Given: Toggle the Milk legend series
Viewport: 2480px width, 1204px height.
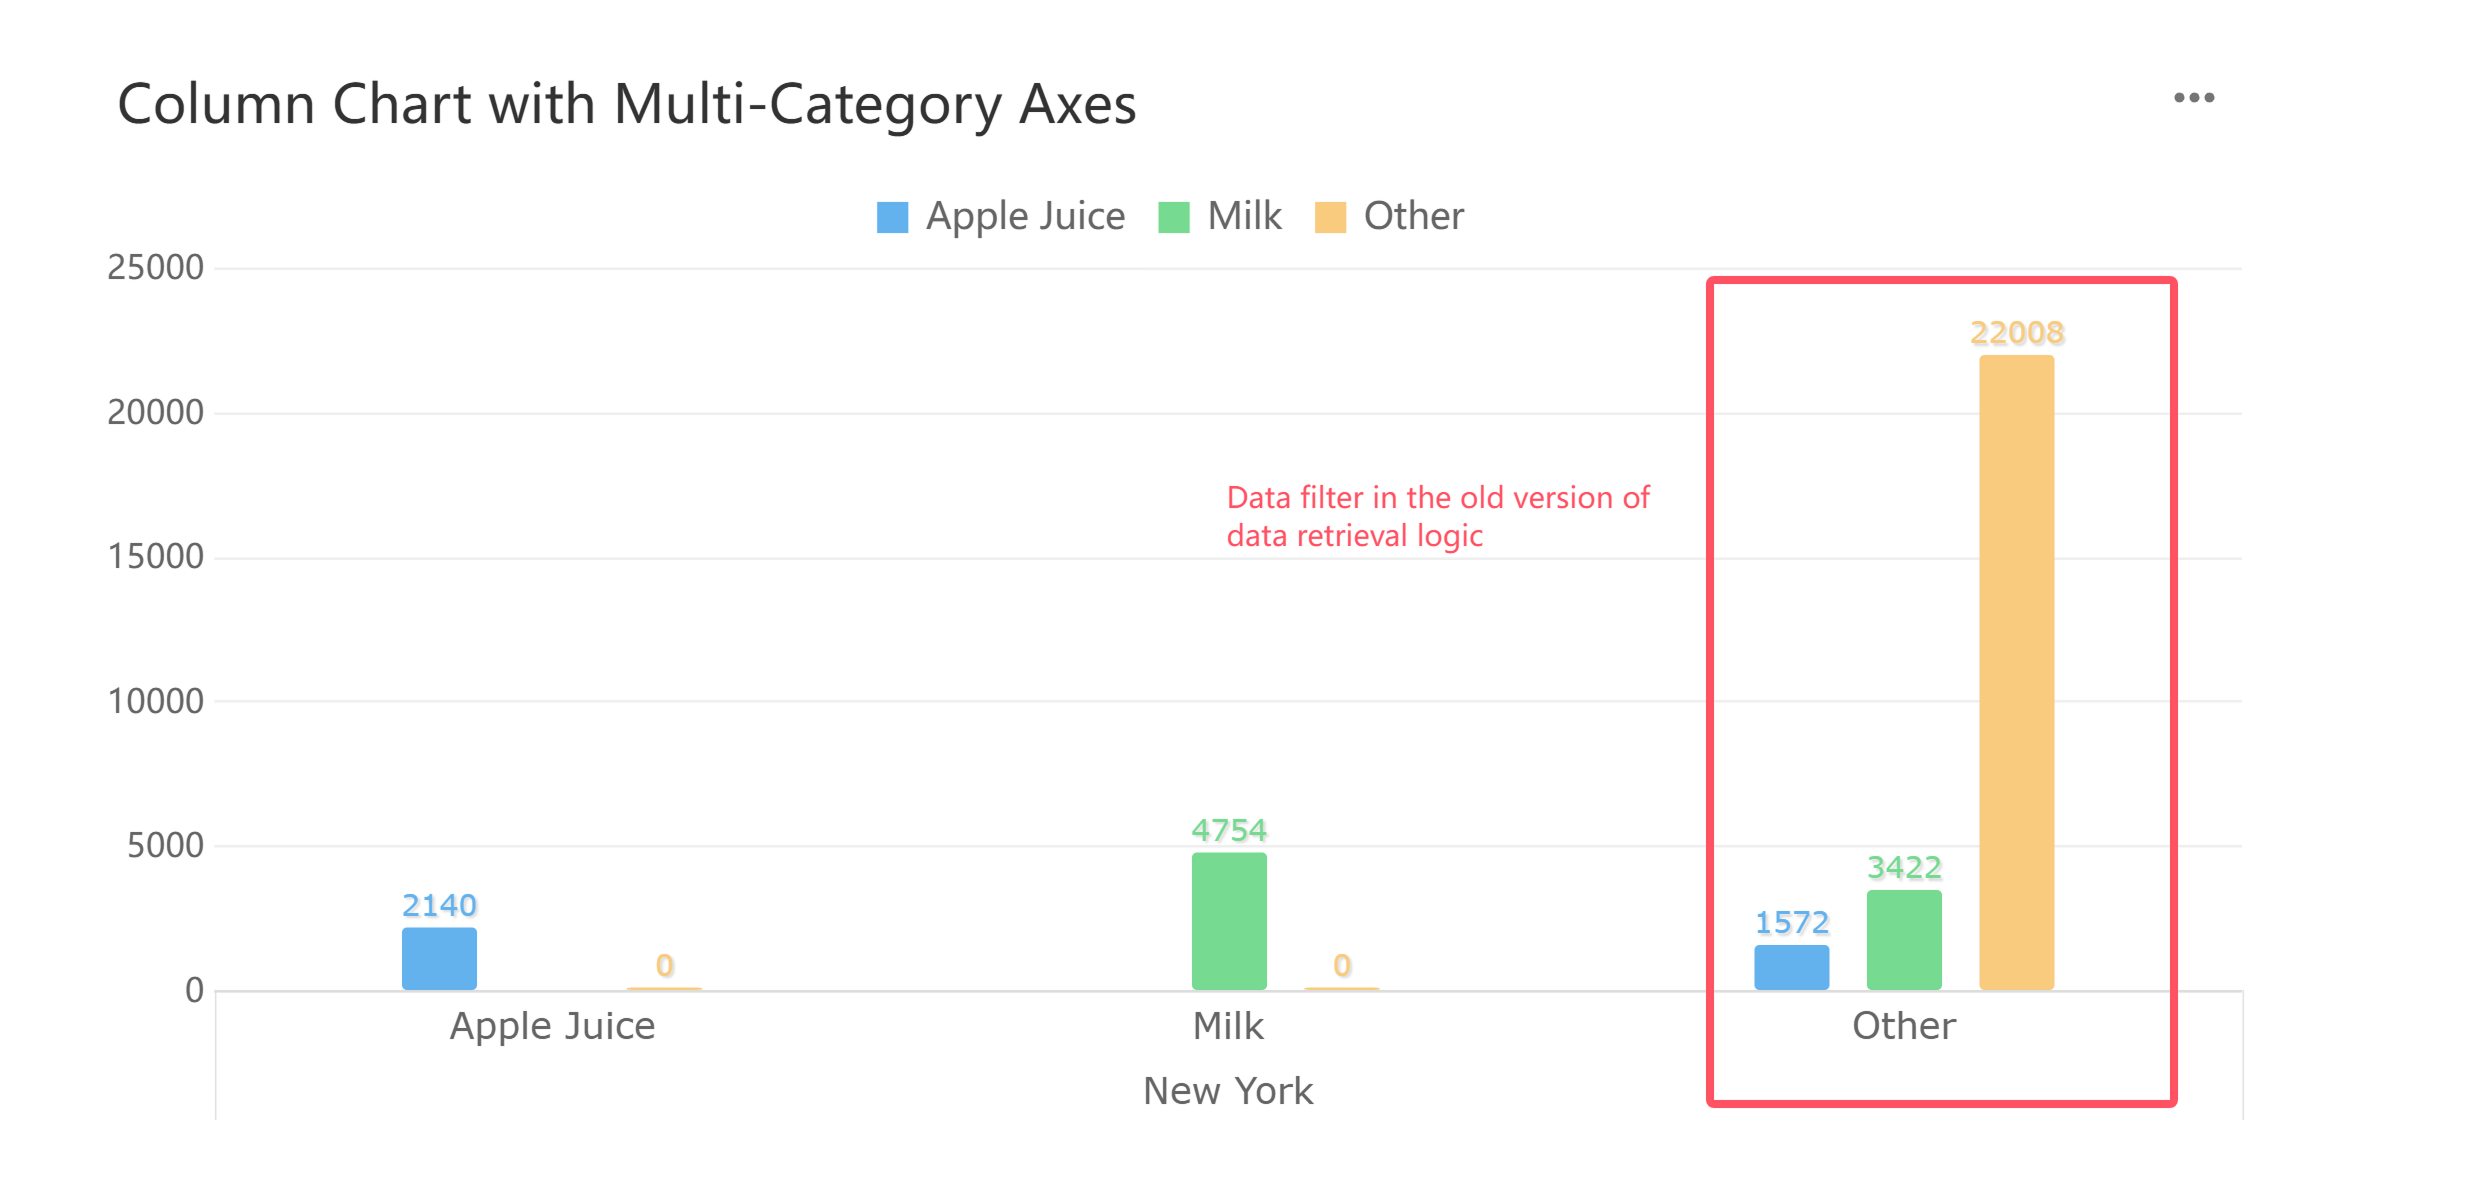Looking at the screenshot, I should [x=1220, y=216].
